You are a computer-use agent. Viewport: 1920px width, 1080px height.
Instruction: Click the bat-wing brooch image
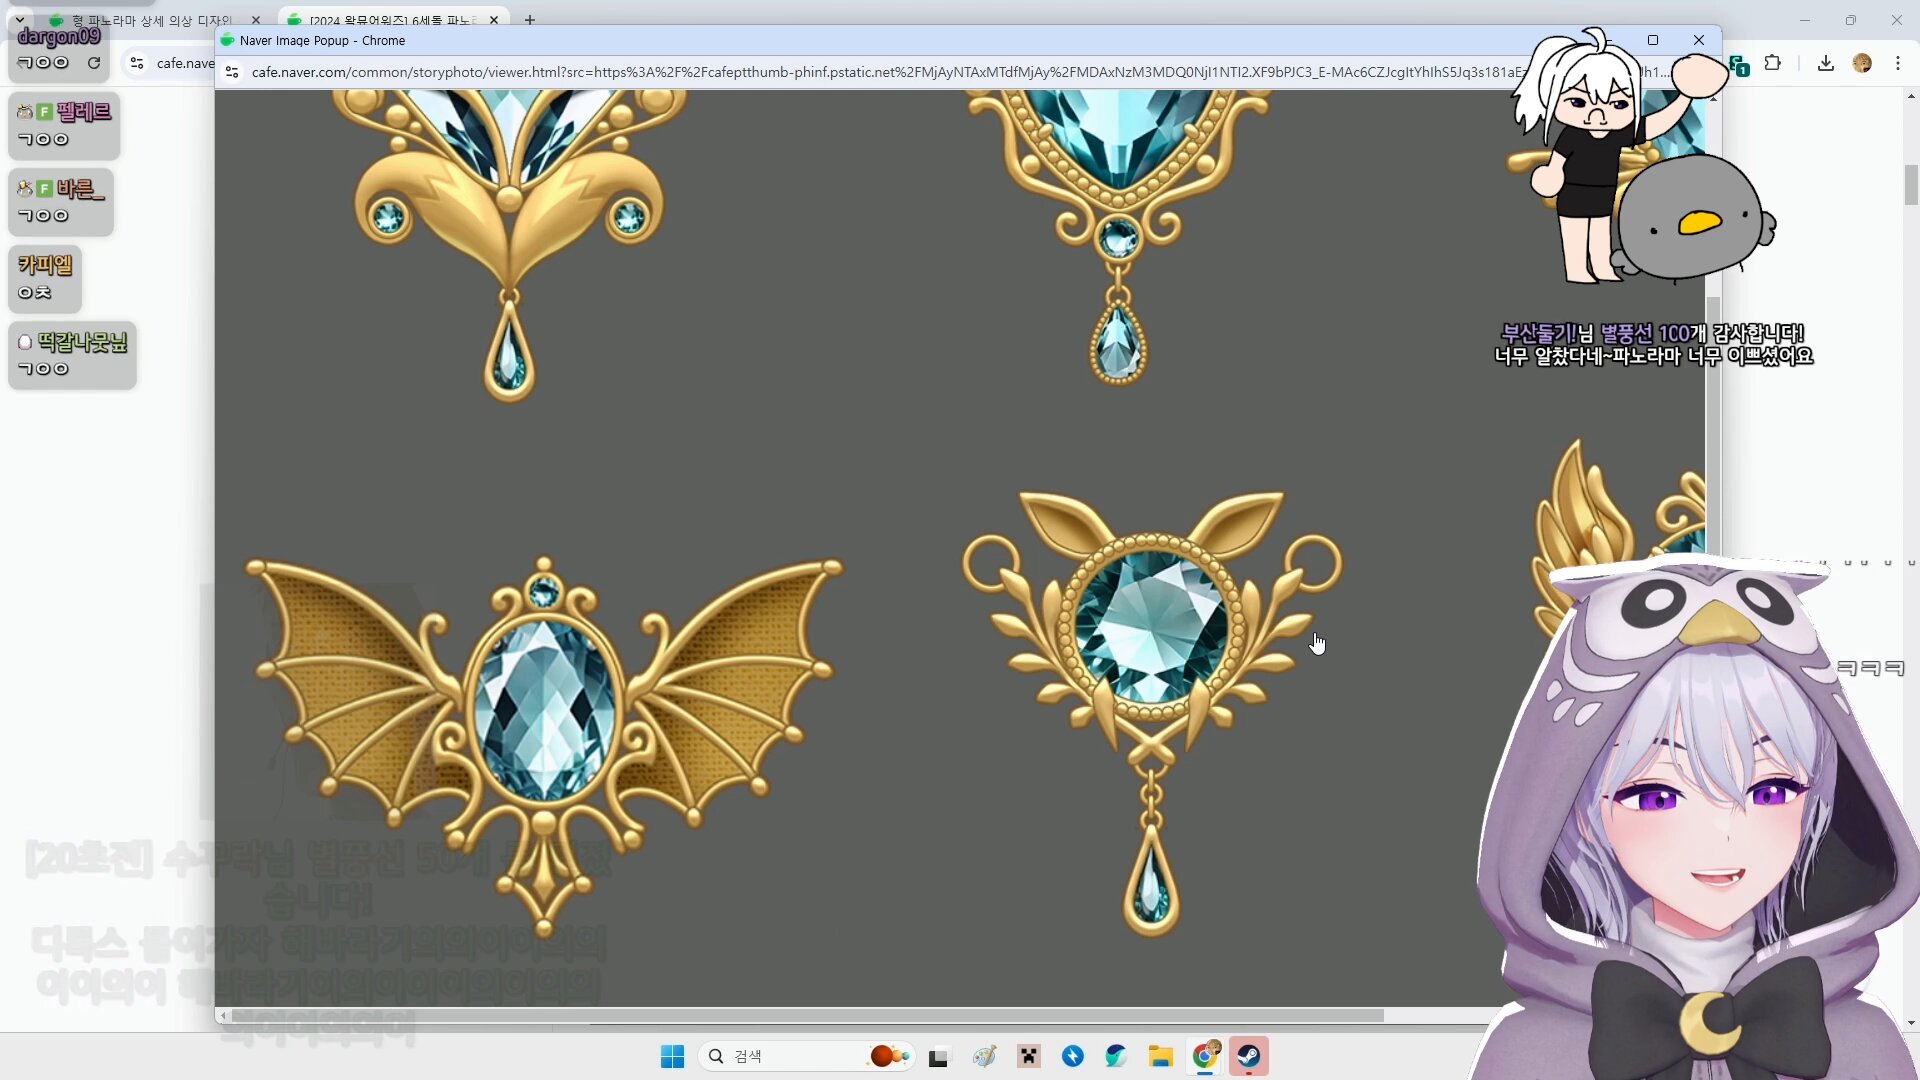click(x=544, y=746)
